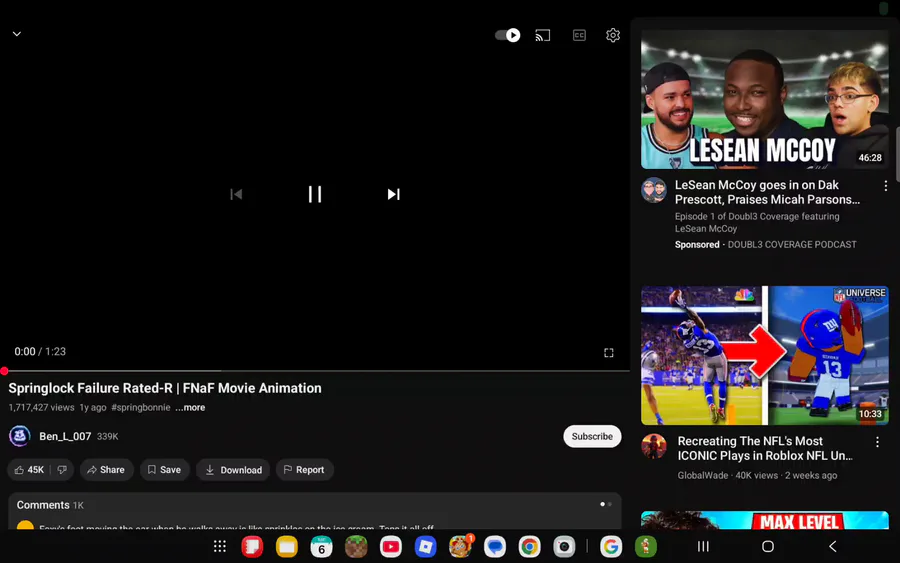This screenshot has height=563, width=900.
Task: Skip to the next video
Action: pos(393,194)
